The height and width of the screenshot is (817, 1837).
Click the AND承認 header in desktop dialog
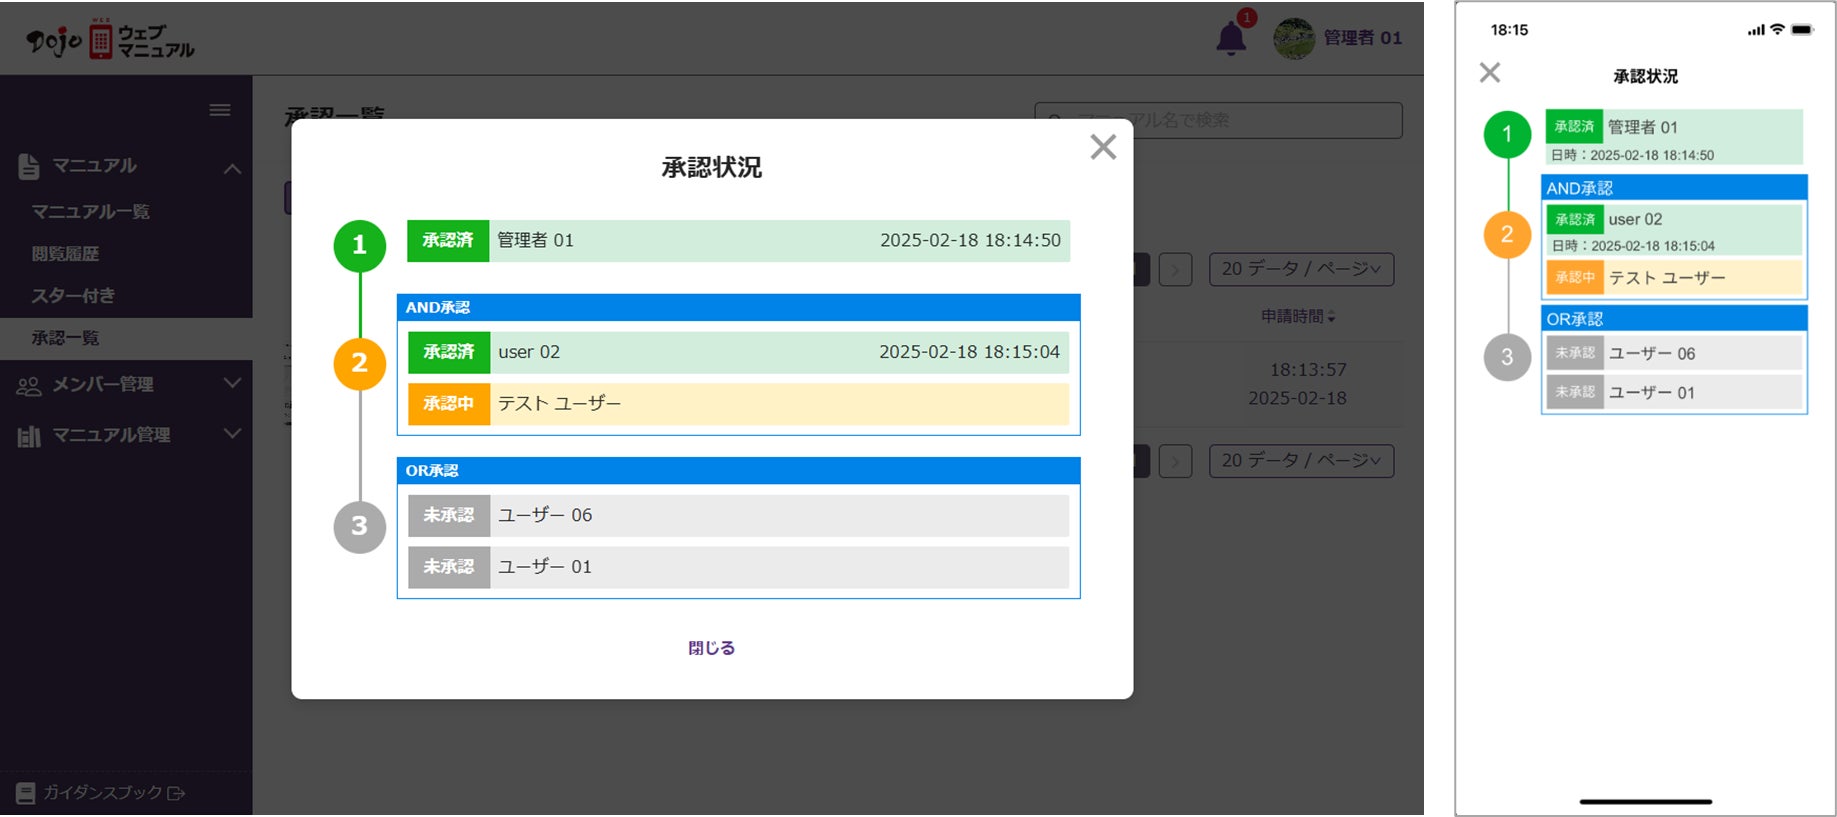click(x=738, y=307)
